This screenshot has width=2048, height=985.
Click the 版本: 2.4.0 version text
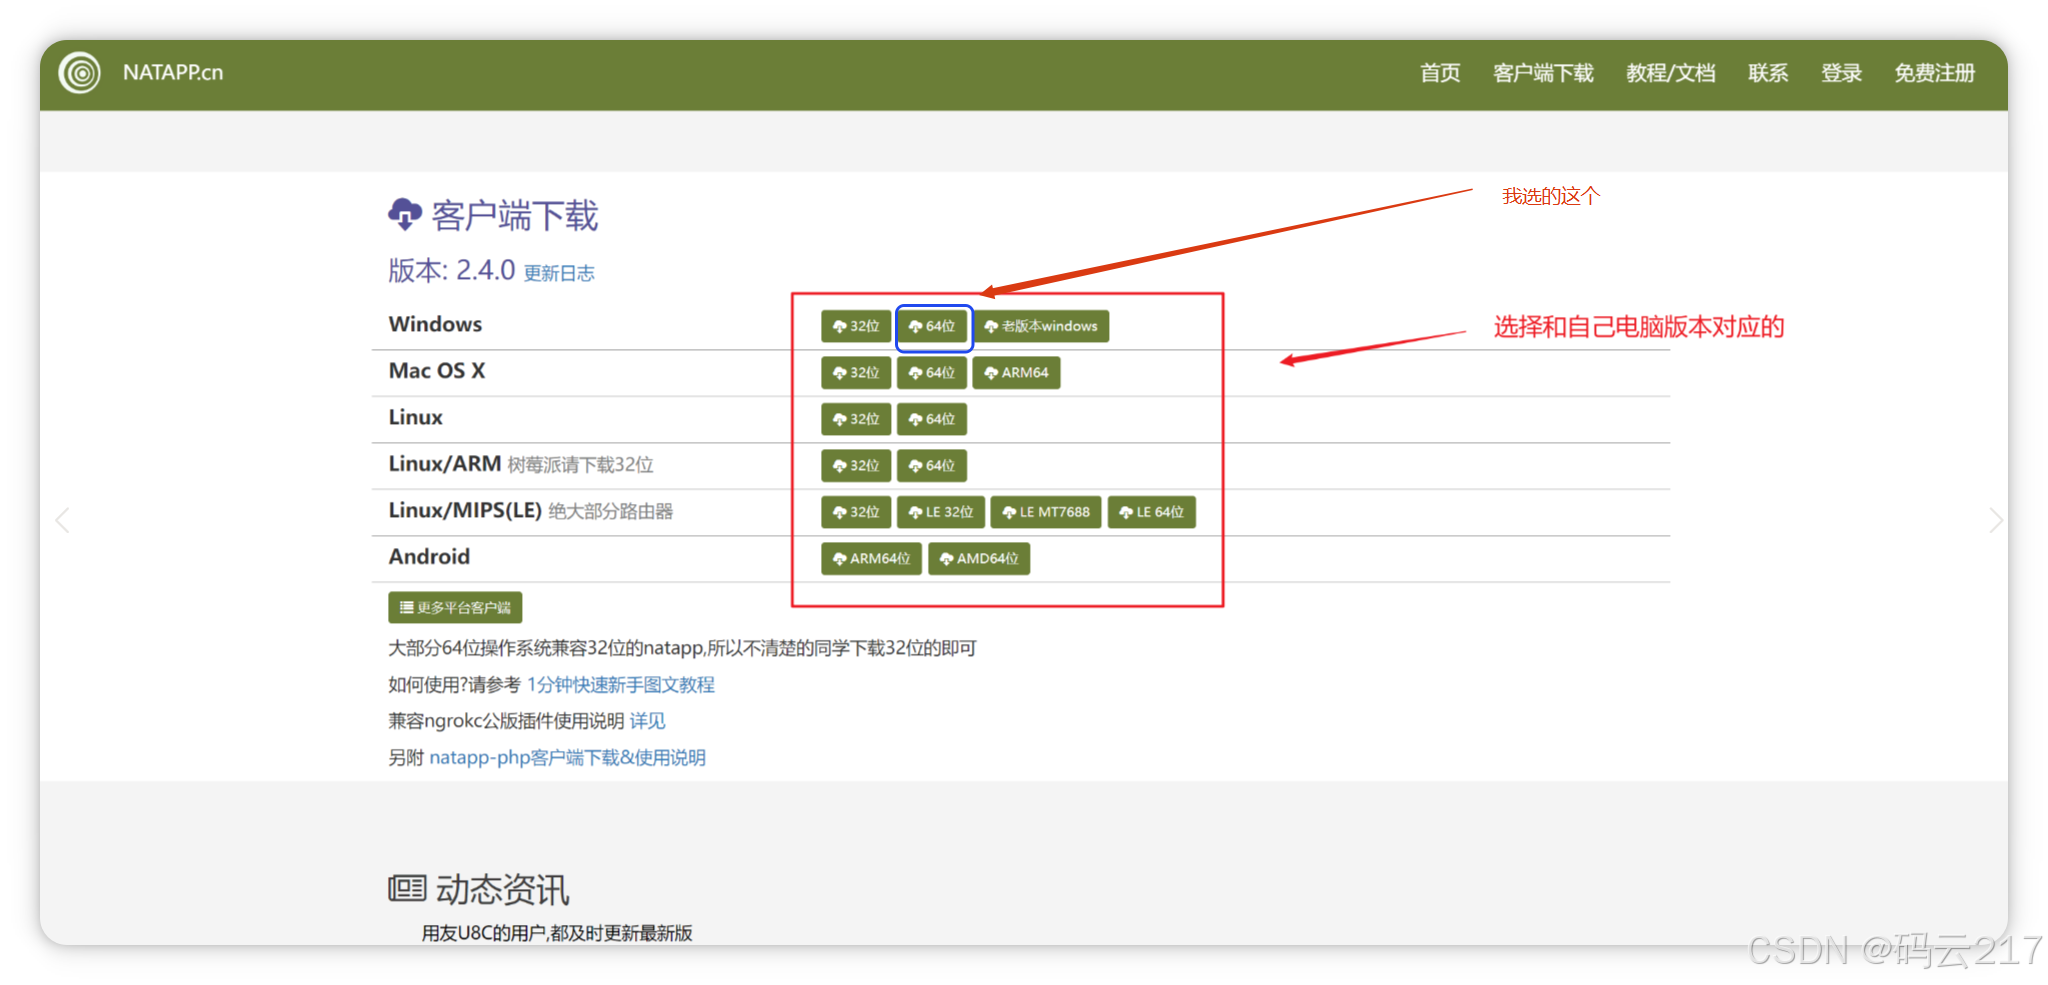(452, 270)
